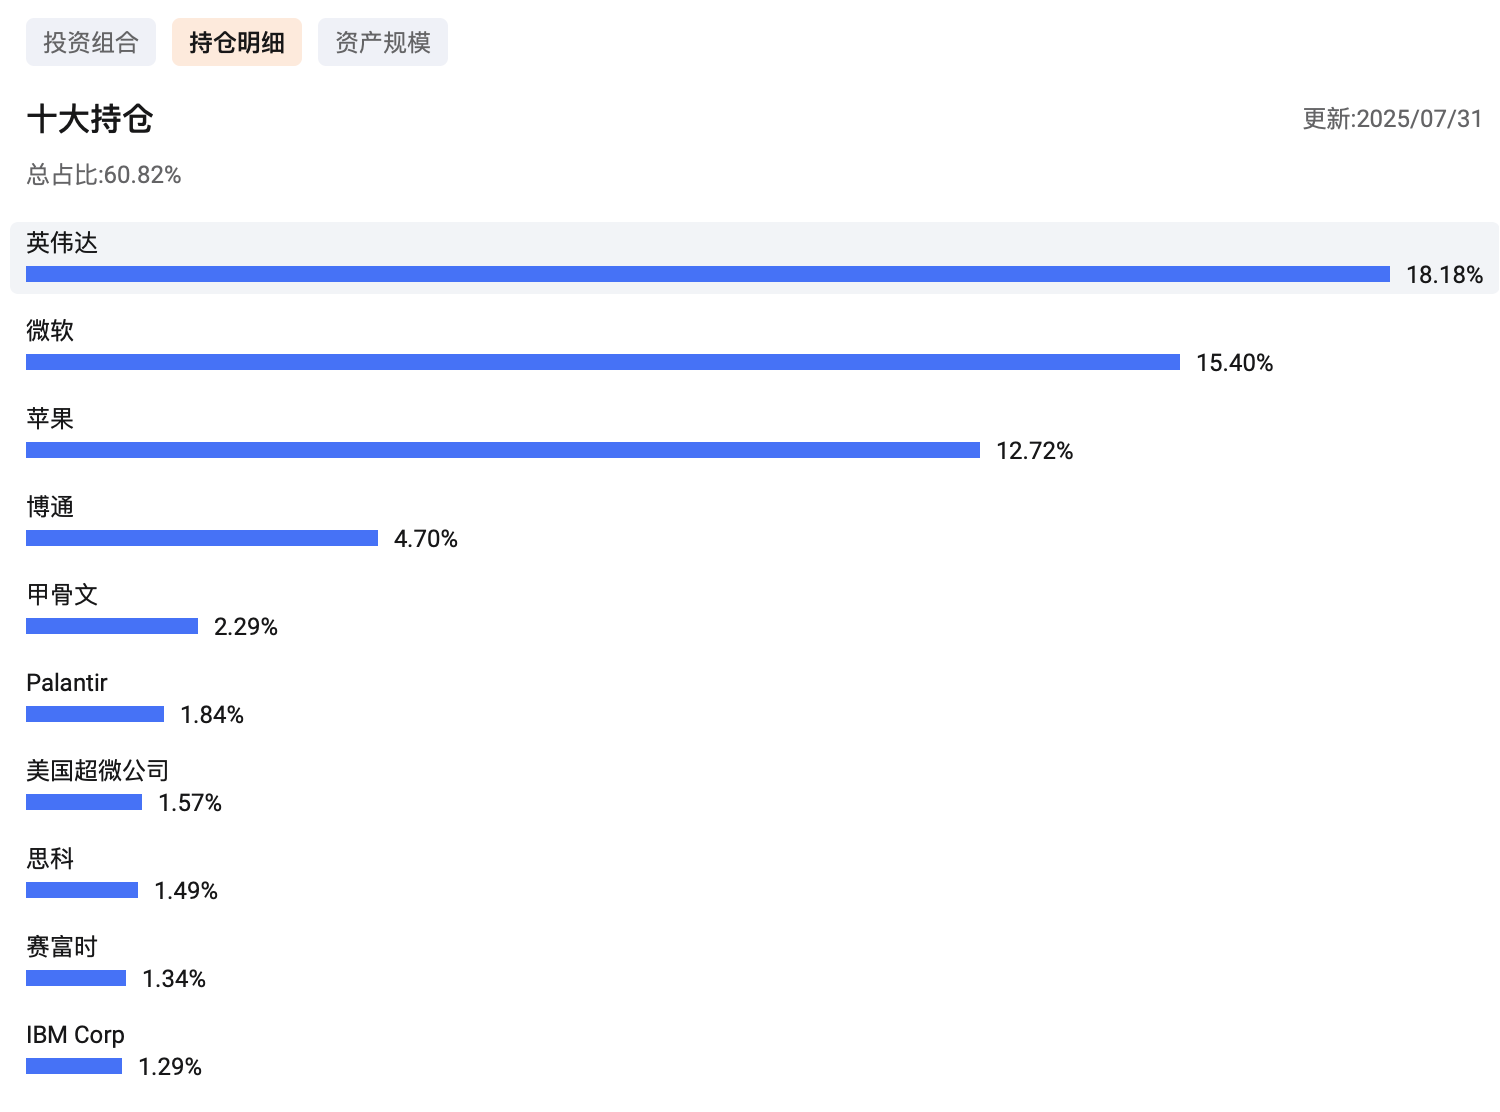Image resolution: width=1500 pixels, height=1112 pixels.
Task: Select the 赛富时 holding label
Action: coord(62,947)
